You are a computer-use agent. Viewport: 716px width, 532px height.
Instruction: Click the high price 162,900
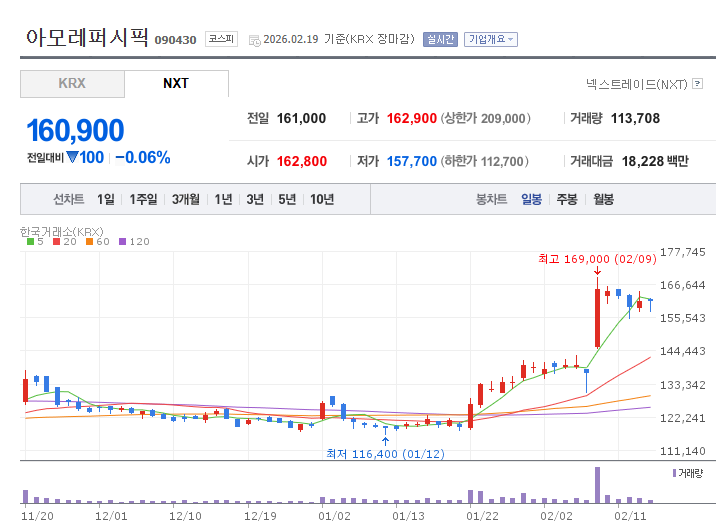[412, 119]
